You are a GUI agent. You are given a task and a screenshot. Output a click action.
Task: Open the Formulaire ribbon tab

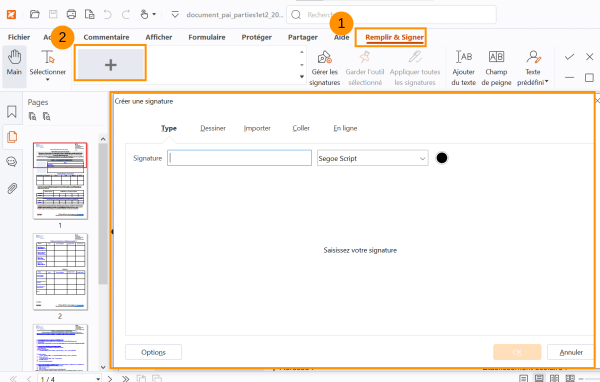(x=207, y=37)
